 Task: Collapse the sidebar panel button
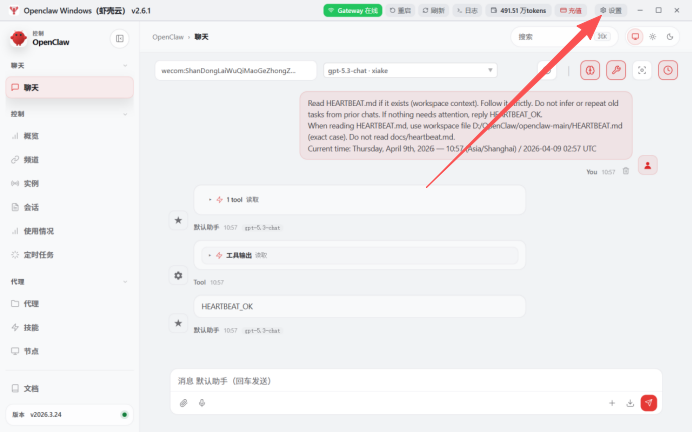tap(120, 39)
